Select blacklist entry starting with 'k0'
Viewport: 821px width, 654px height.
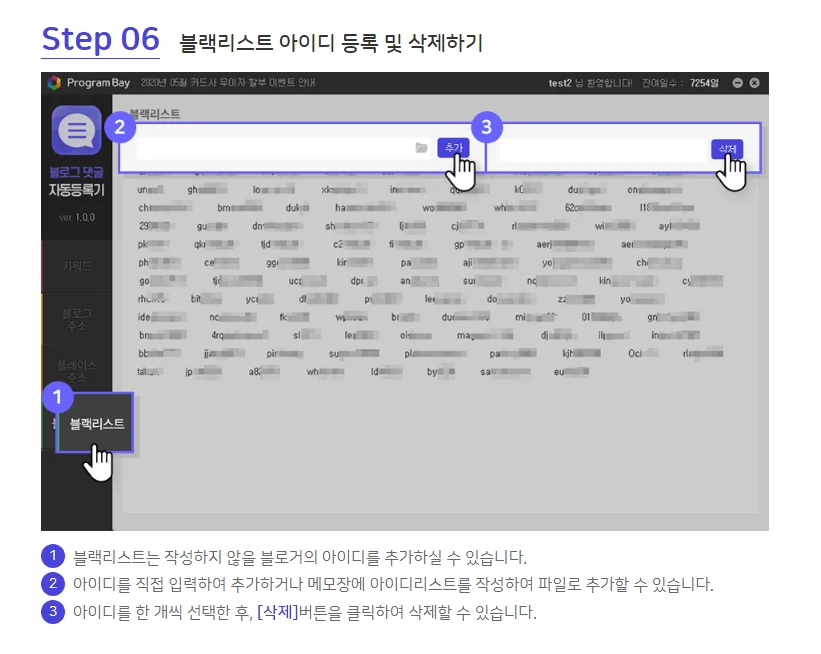pos(528,190)
